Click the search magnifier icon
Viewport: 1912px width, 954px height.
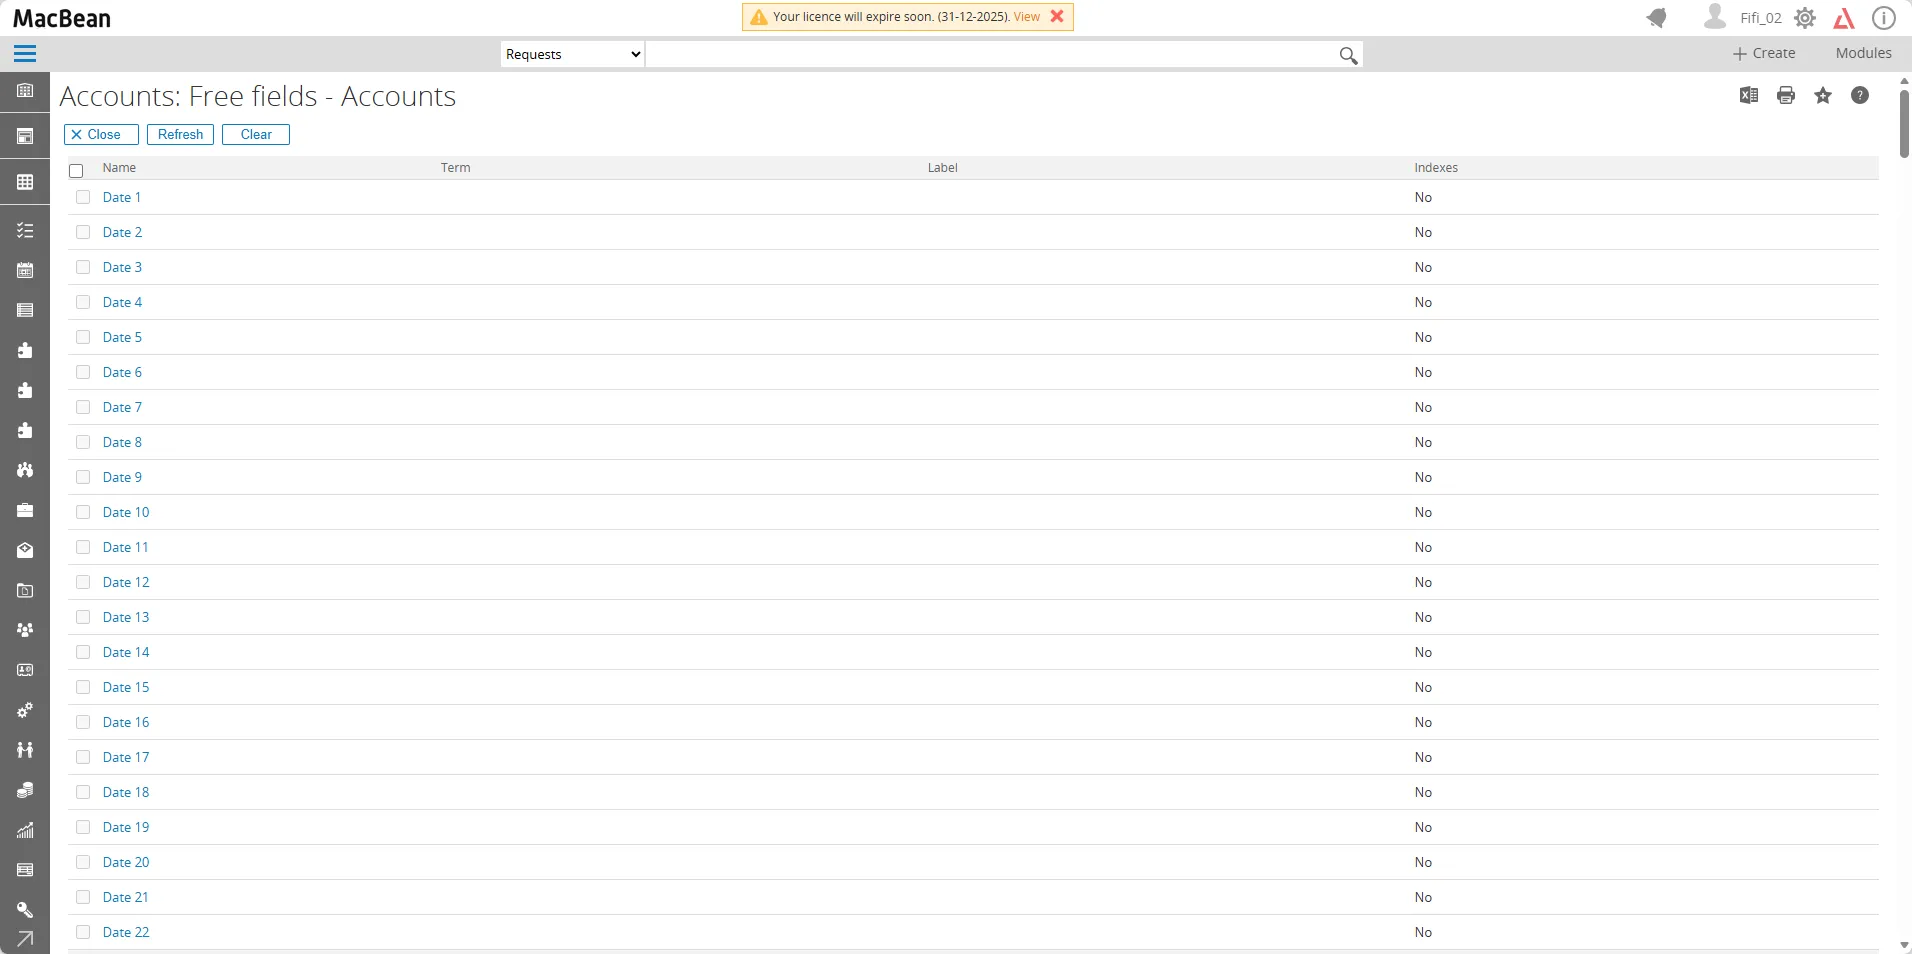pyautogui.click(x=1348, y=56)
